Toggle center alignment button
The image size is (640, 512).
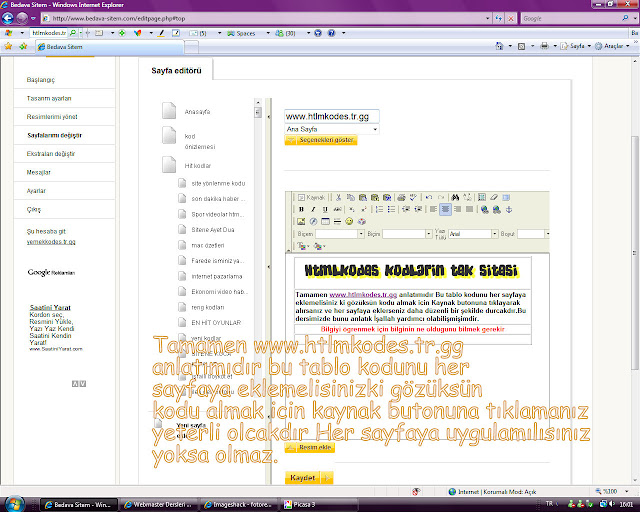[445, 209]
